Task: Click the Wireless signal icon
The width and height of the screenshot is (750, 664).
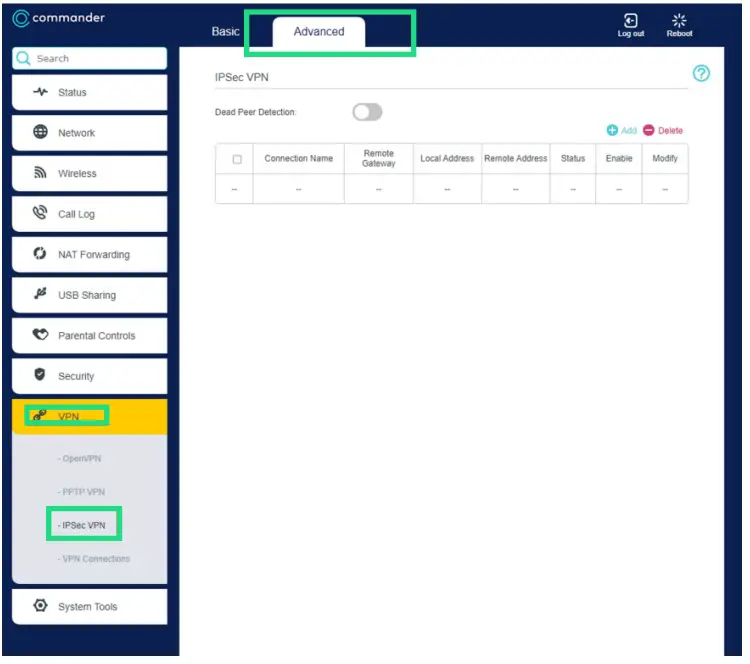Action: [x=41, y=173]
